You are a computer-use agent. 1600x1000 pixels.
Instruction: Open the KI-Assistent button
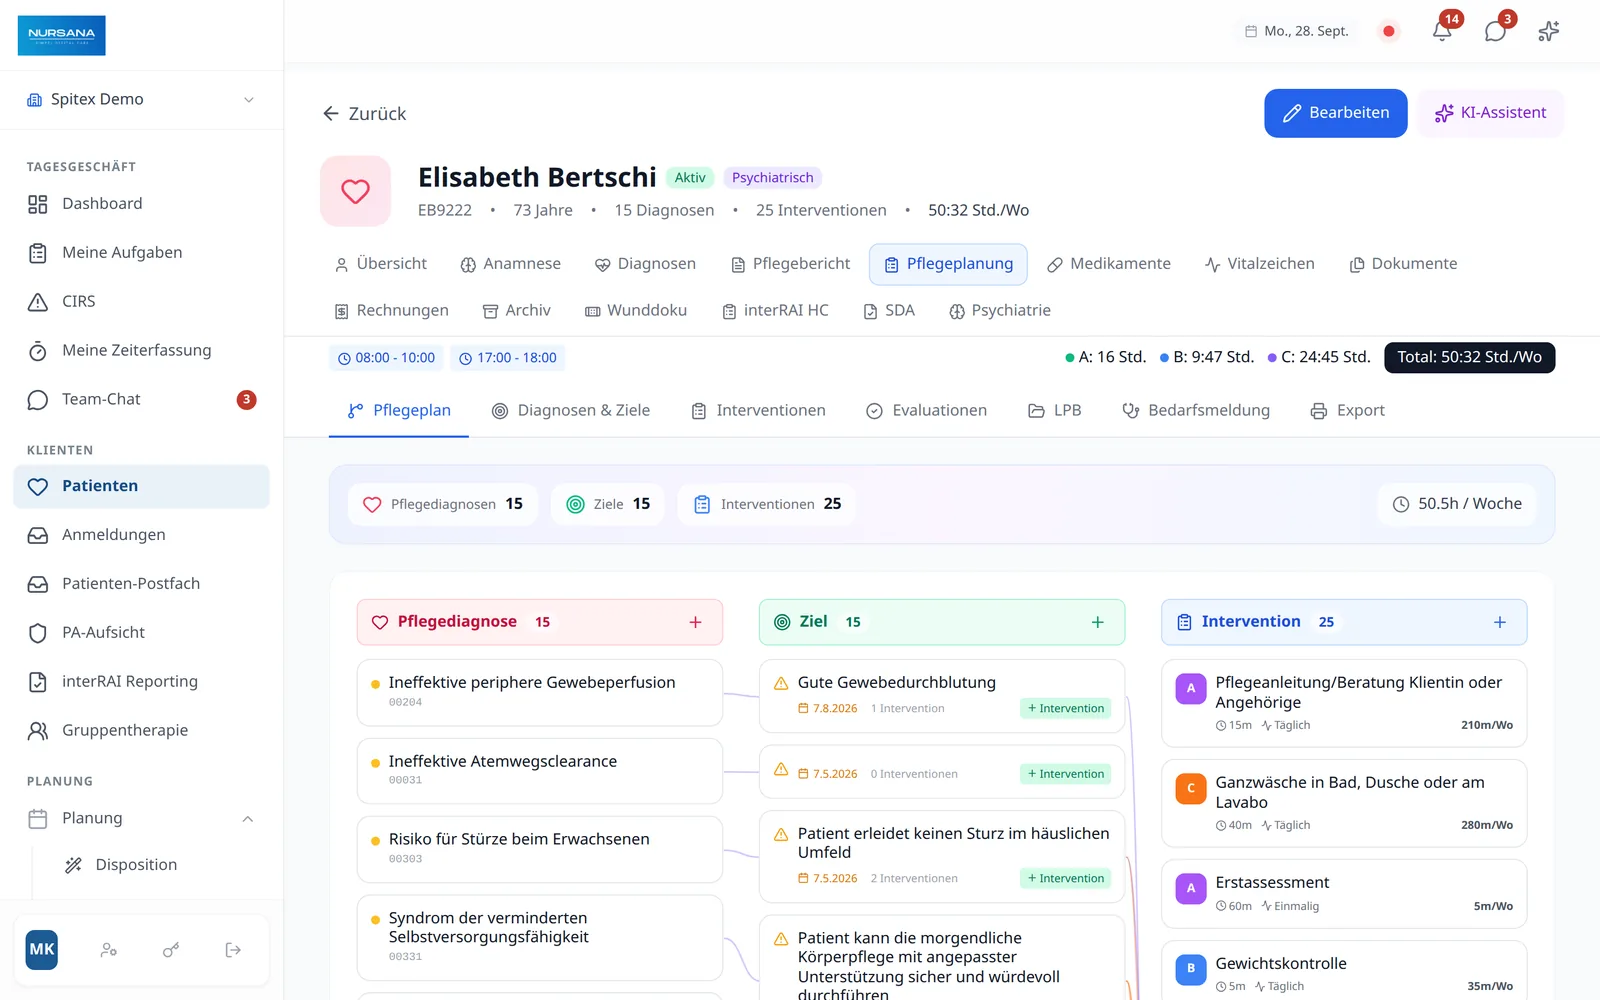[x=1490, y=113]
